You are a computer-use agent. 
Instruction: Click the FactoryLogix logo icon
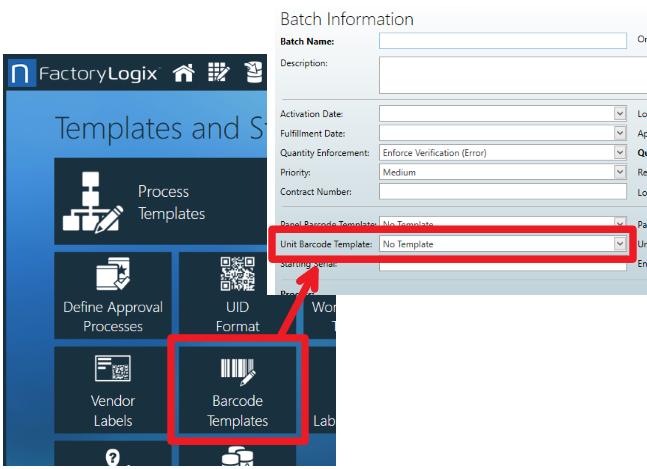pos(22,73)
